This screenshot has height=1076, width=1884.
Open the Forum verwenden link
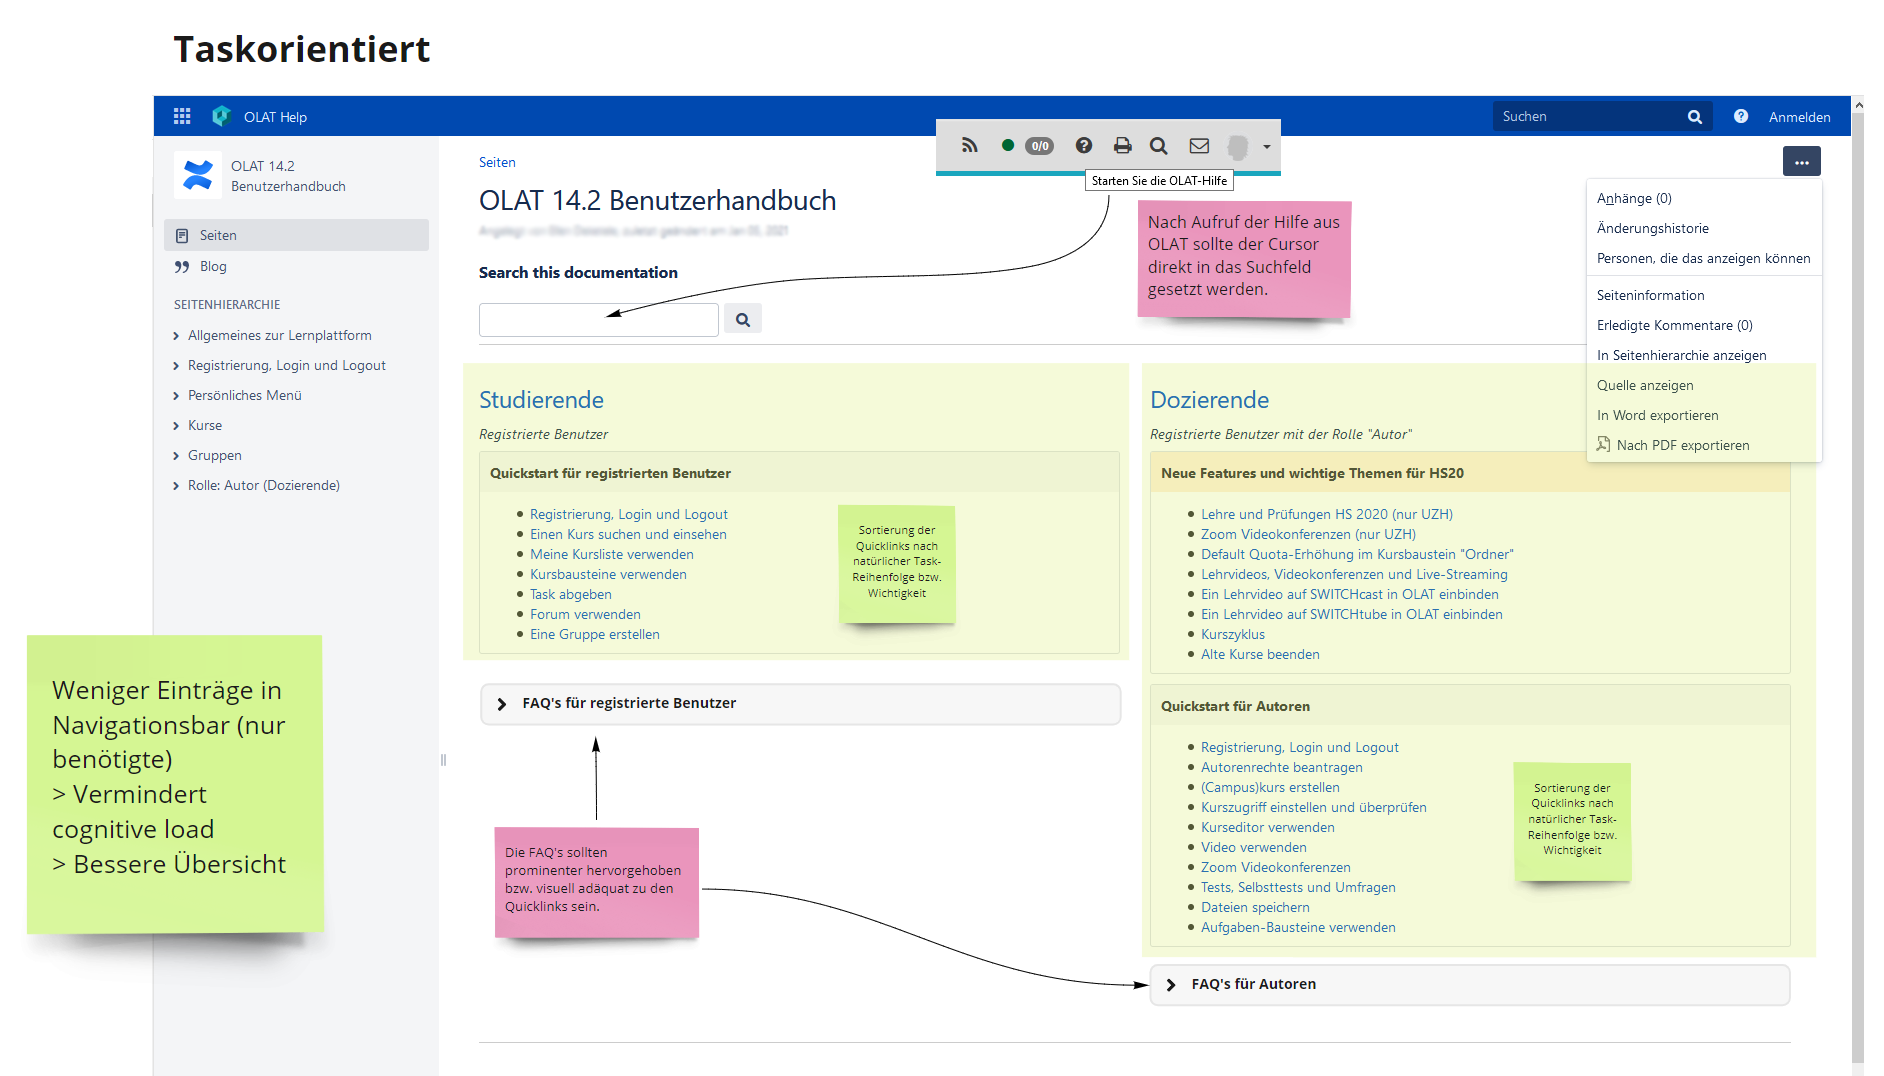click(585, 614)
